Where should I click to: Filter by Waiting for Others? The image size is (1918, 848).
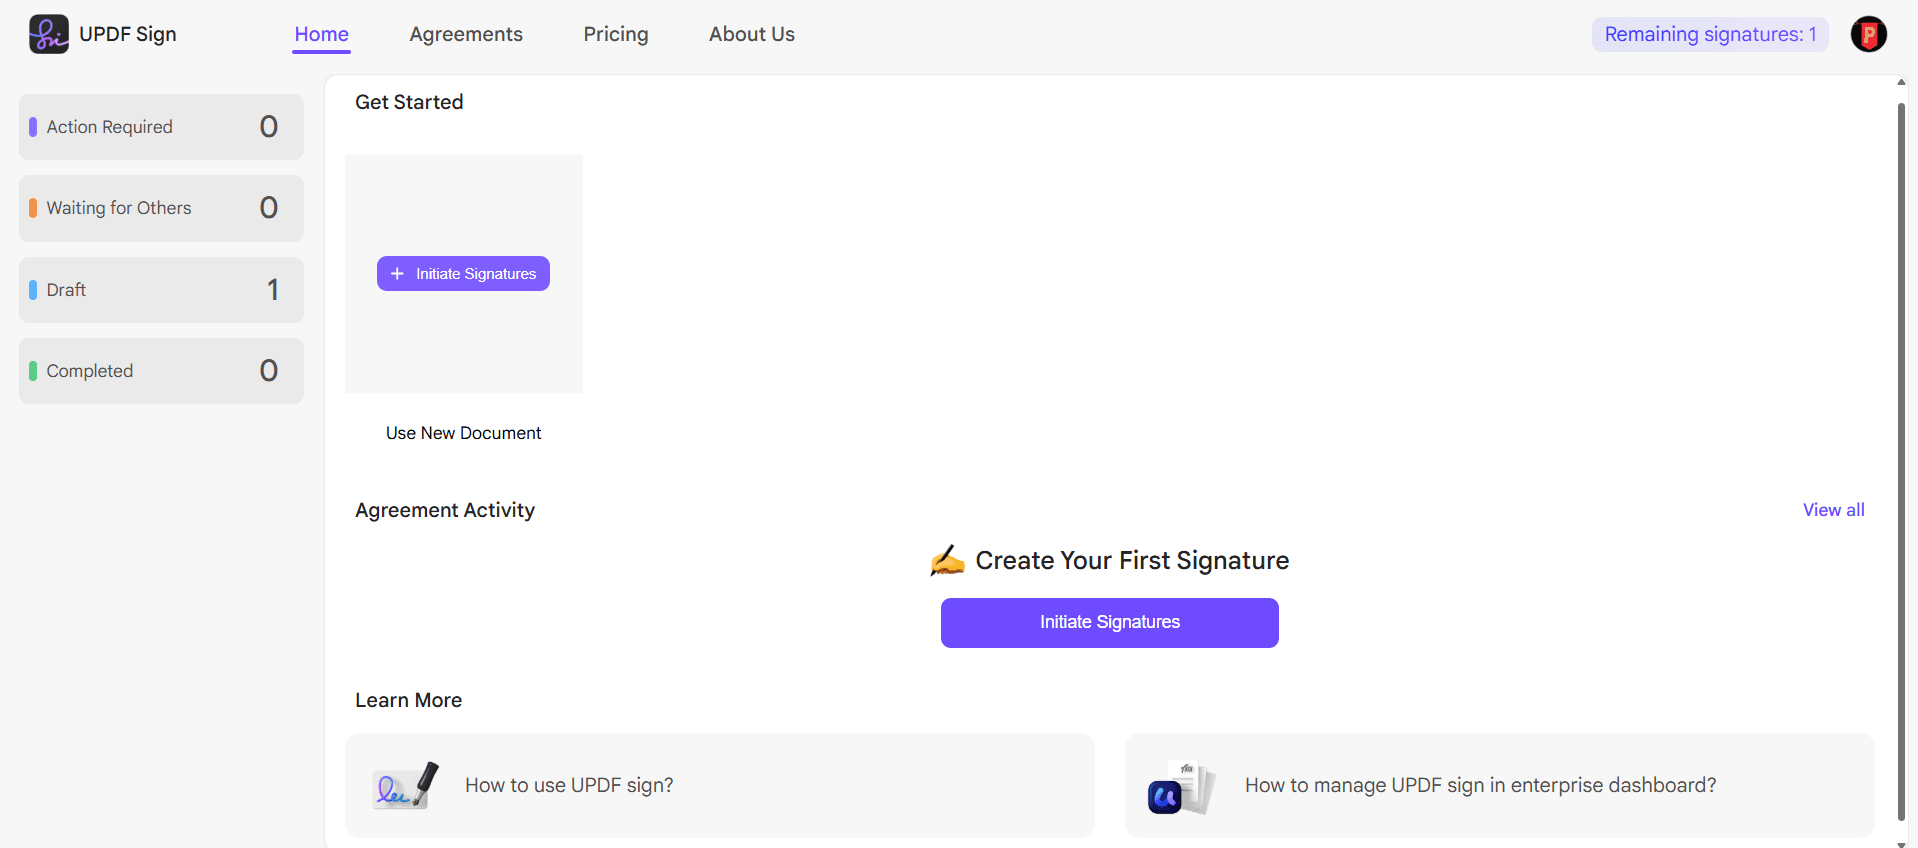coord(161,208)
